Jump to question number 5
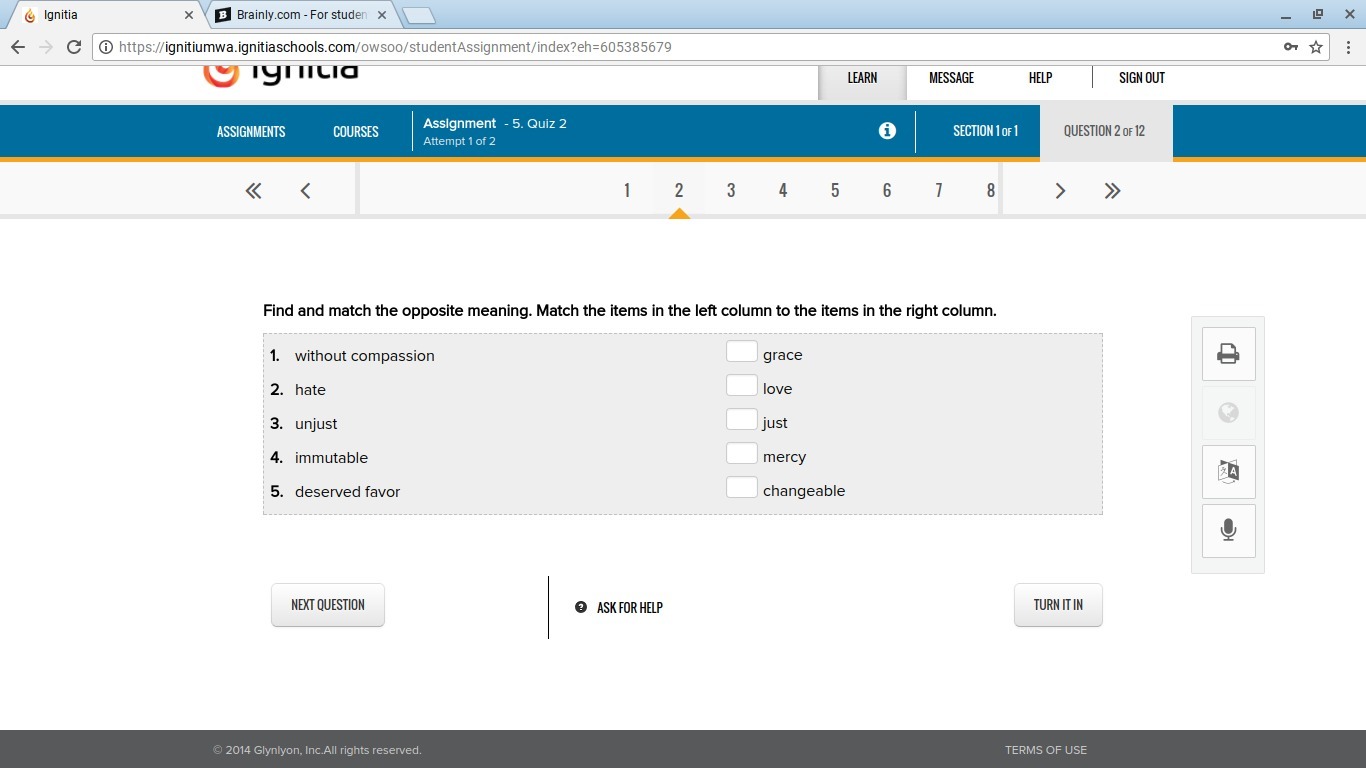 pos(835,191)
